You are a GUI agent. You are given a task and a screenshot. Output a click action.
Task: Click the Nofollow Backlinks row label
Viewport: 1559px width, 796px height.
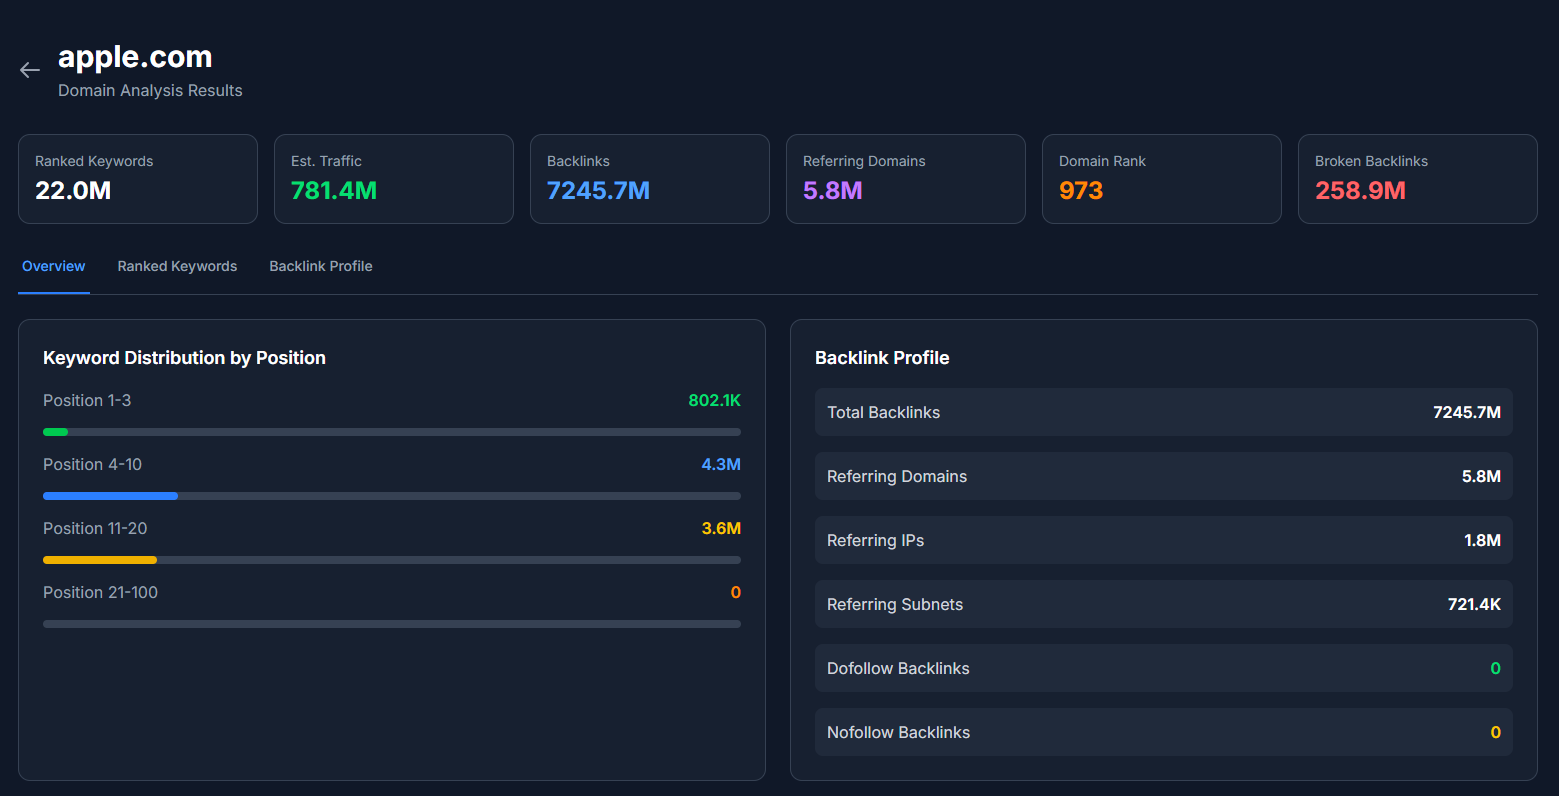pos(898,732)
